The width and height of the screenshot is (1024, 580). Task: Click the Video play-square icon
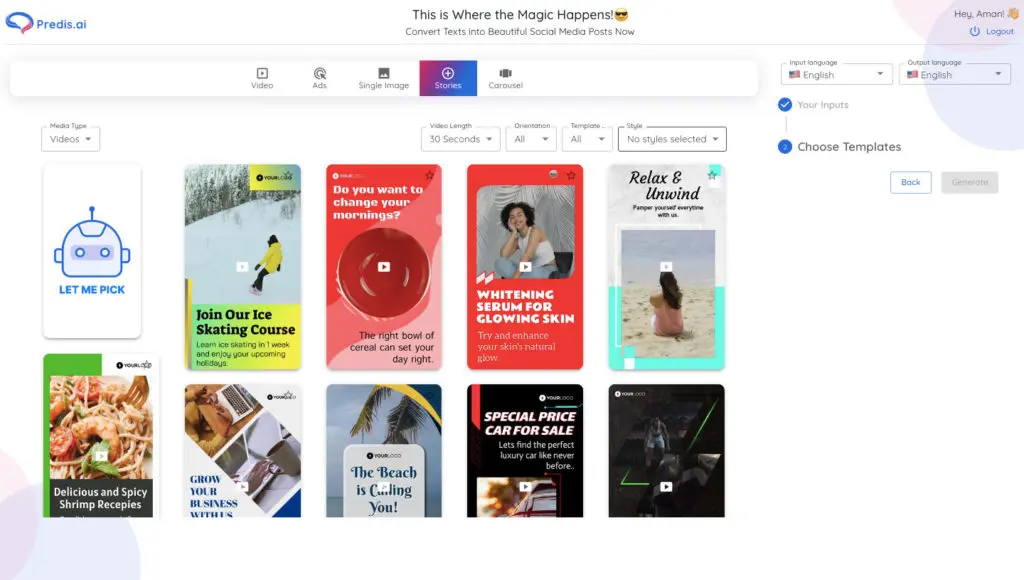262,73
